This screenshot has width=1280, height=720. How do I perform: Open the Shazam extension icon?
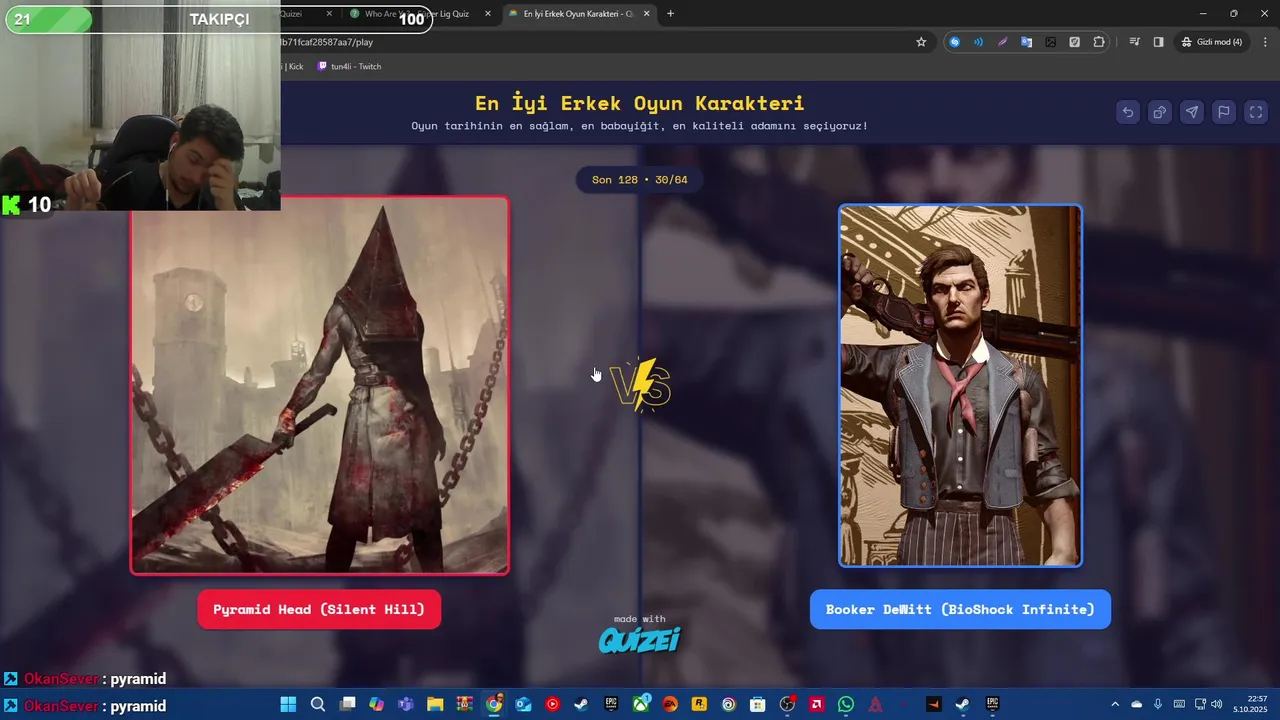click(x=954, y=42)
